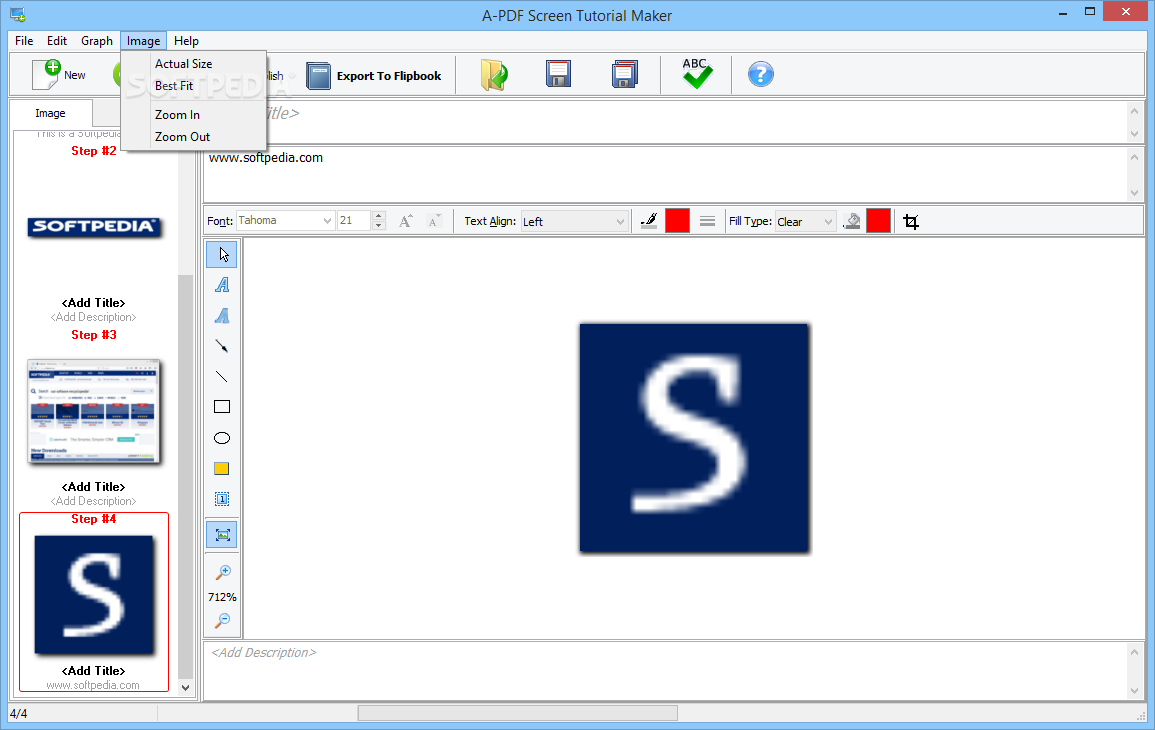Click the save project floppy icon

pos(558,74)
